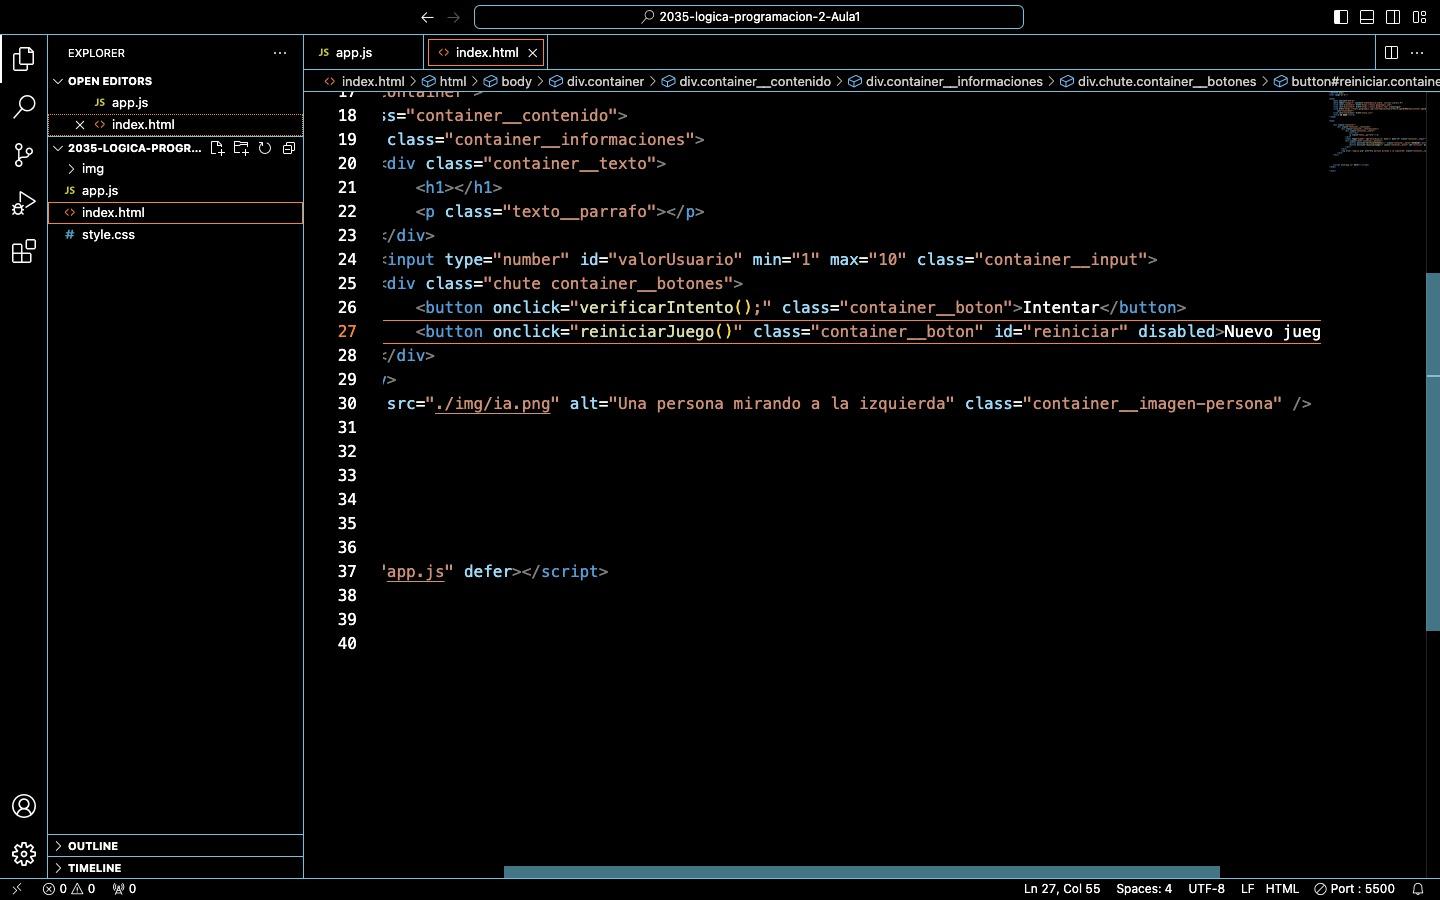Follow the app.js link on line 37

point(415,572)
